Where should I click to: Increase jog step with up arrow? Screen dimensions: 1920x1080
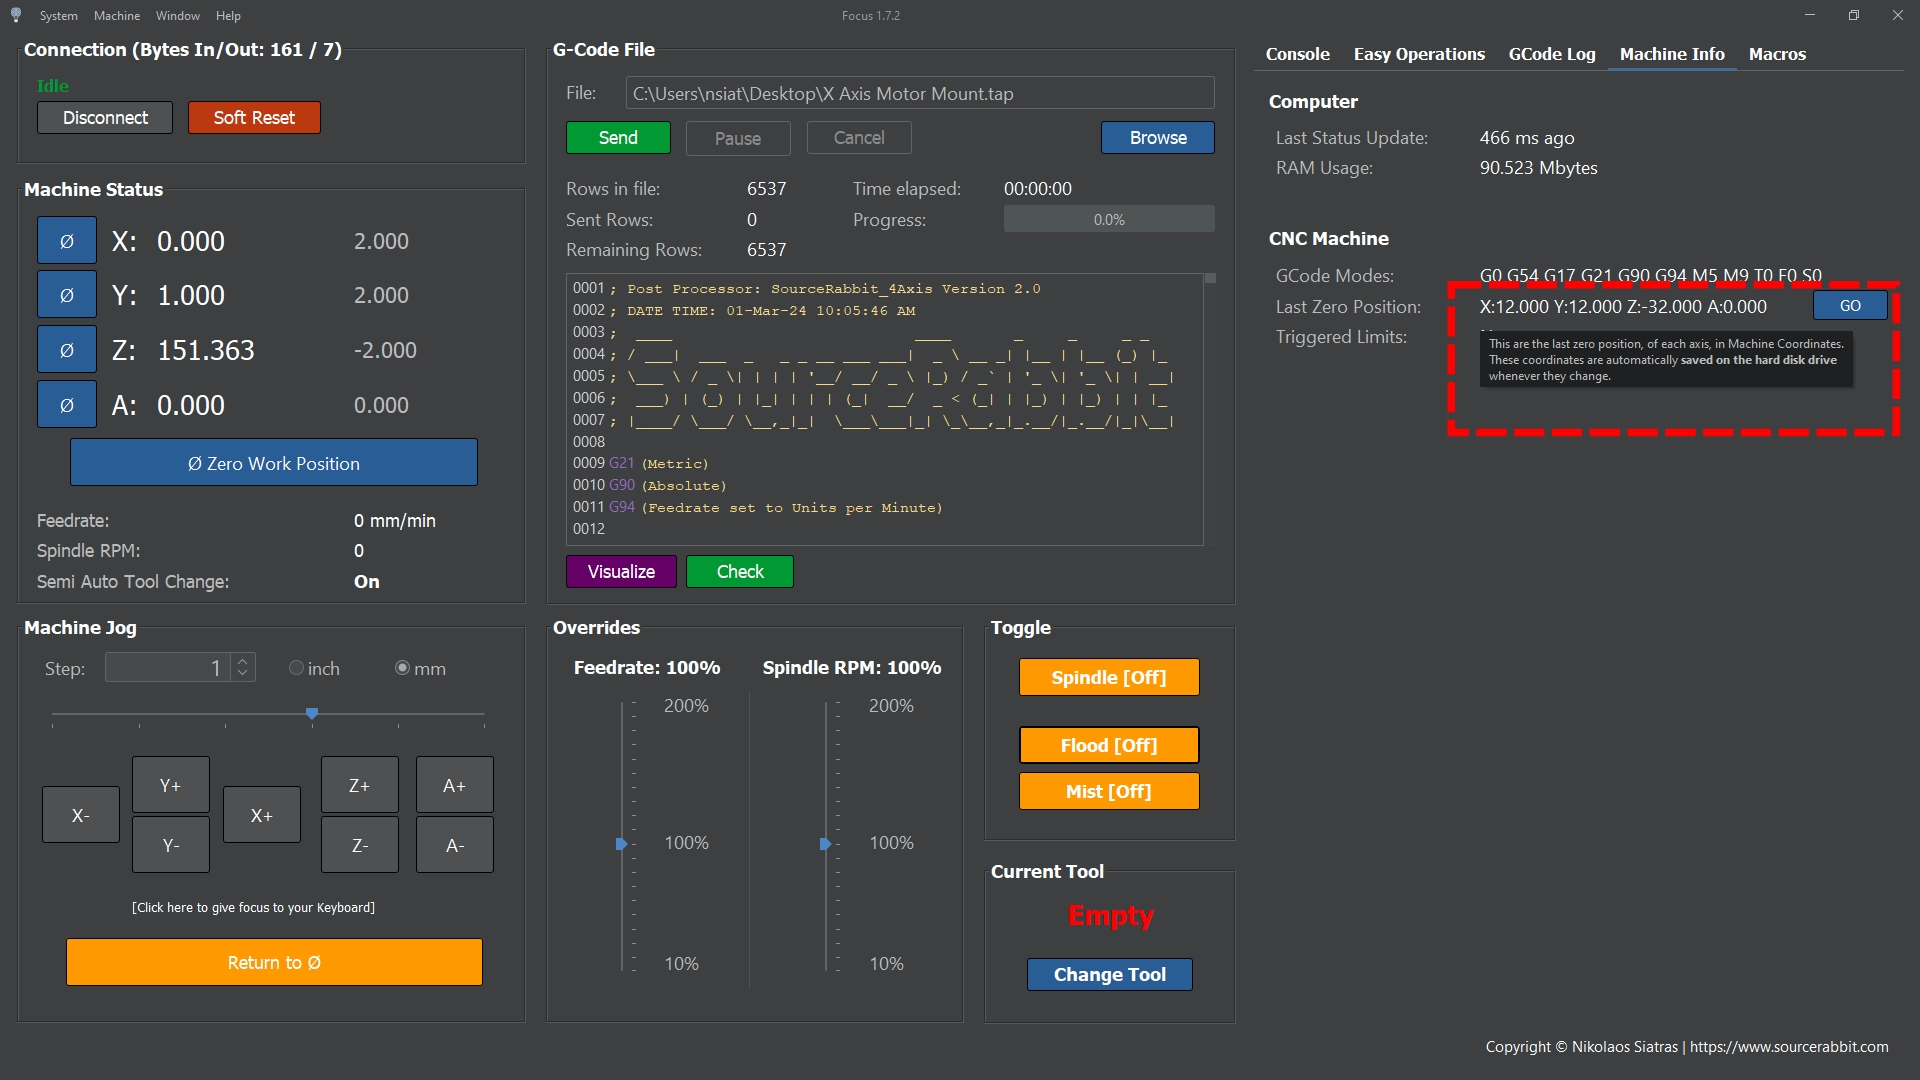[x=242, y=661]
